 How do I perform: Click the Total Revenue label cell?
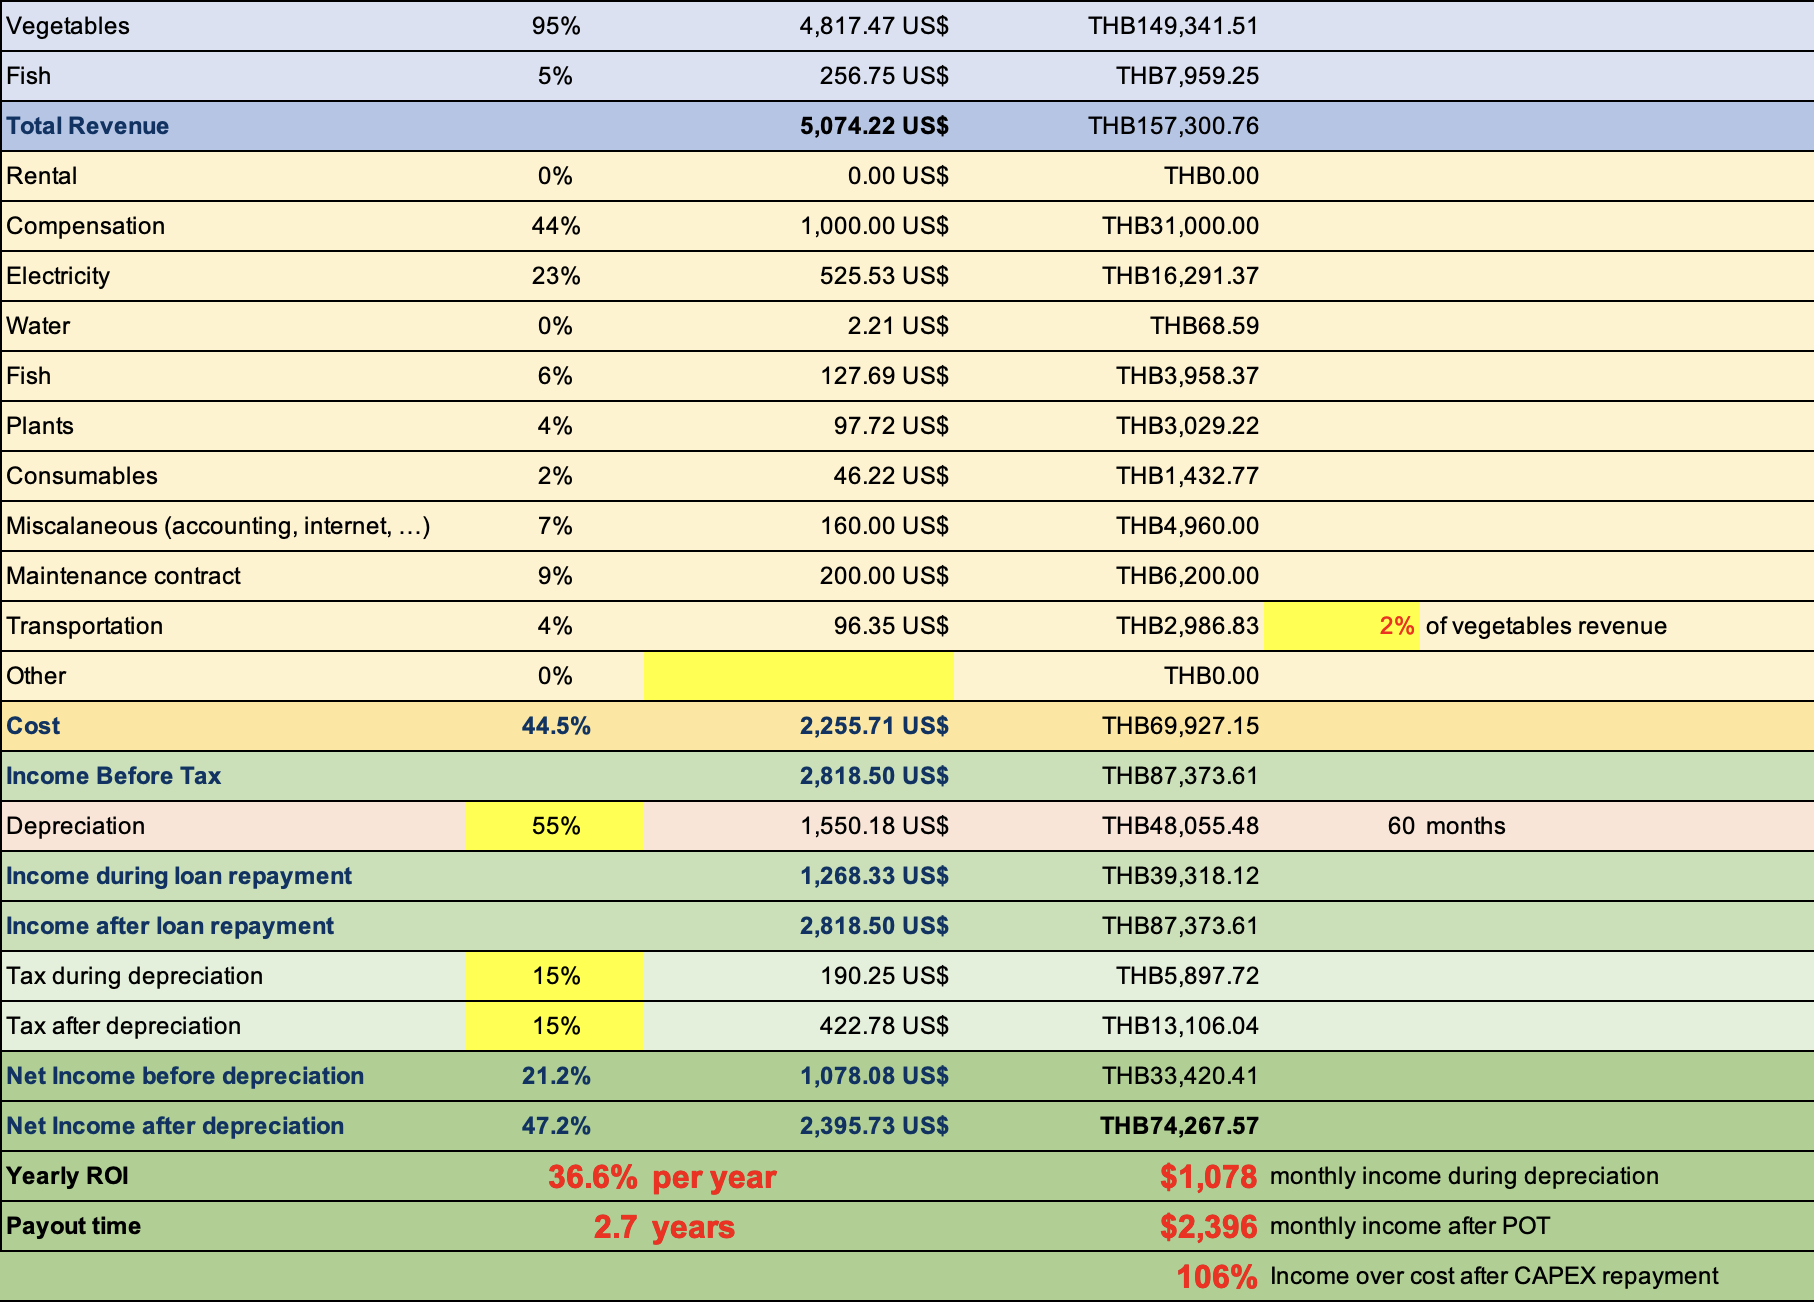[x=88, y=126]
